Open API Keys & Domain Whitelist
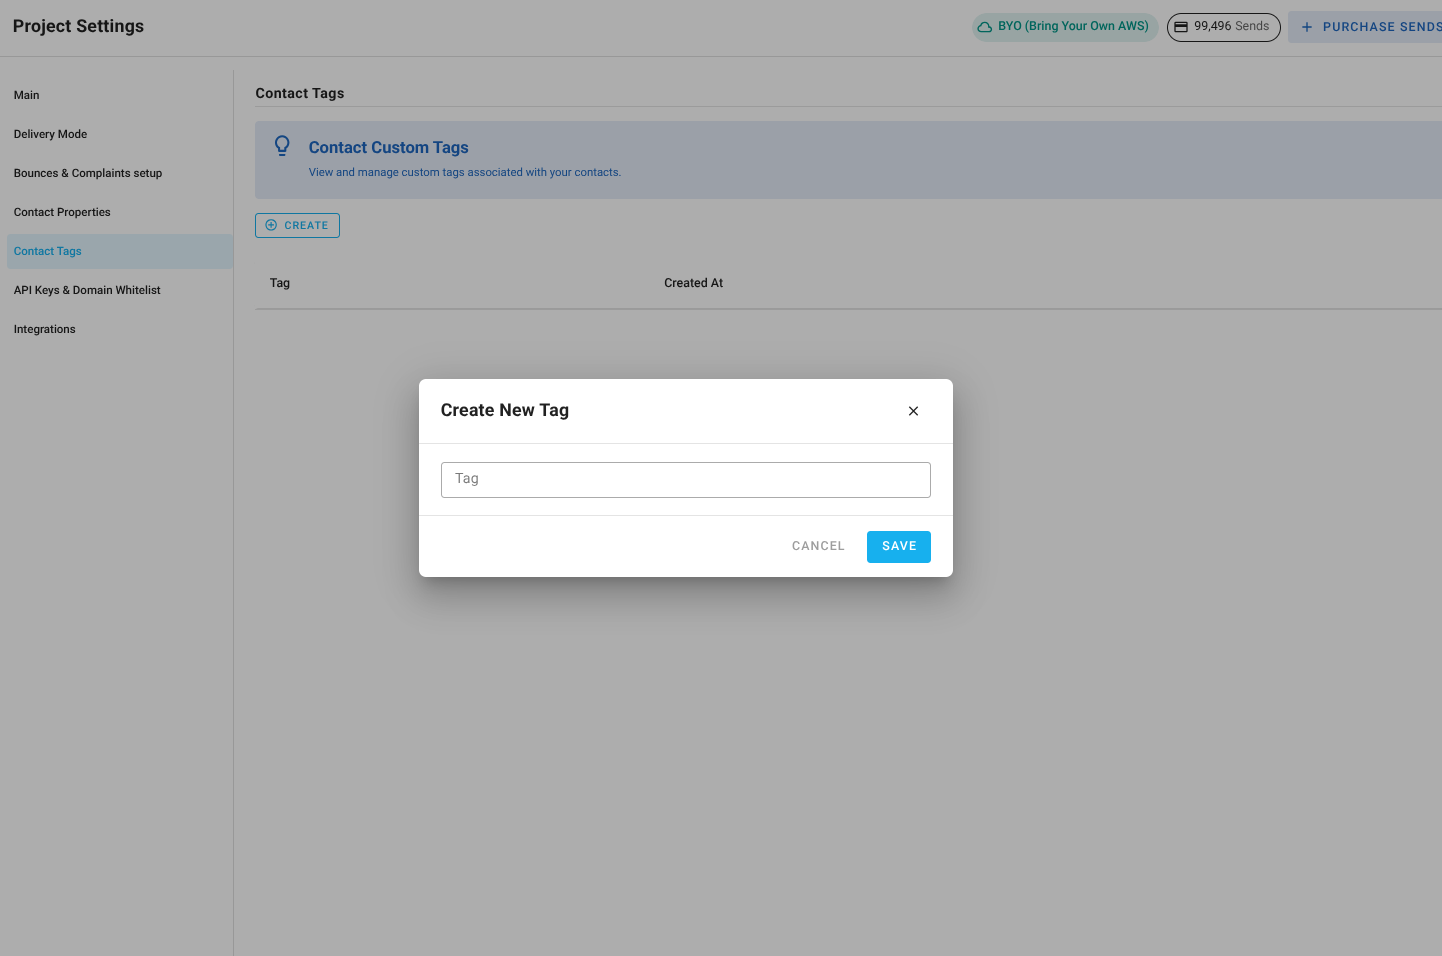The image size is (1442, 956). click(x=87, y=290)
